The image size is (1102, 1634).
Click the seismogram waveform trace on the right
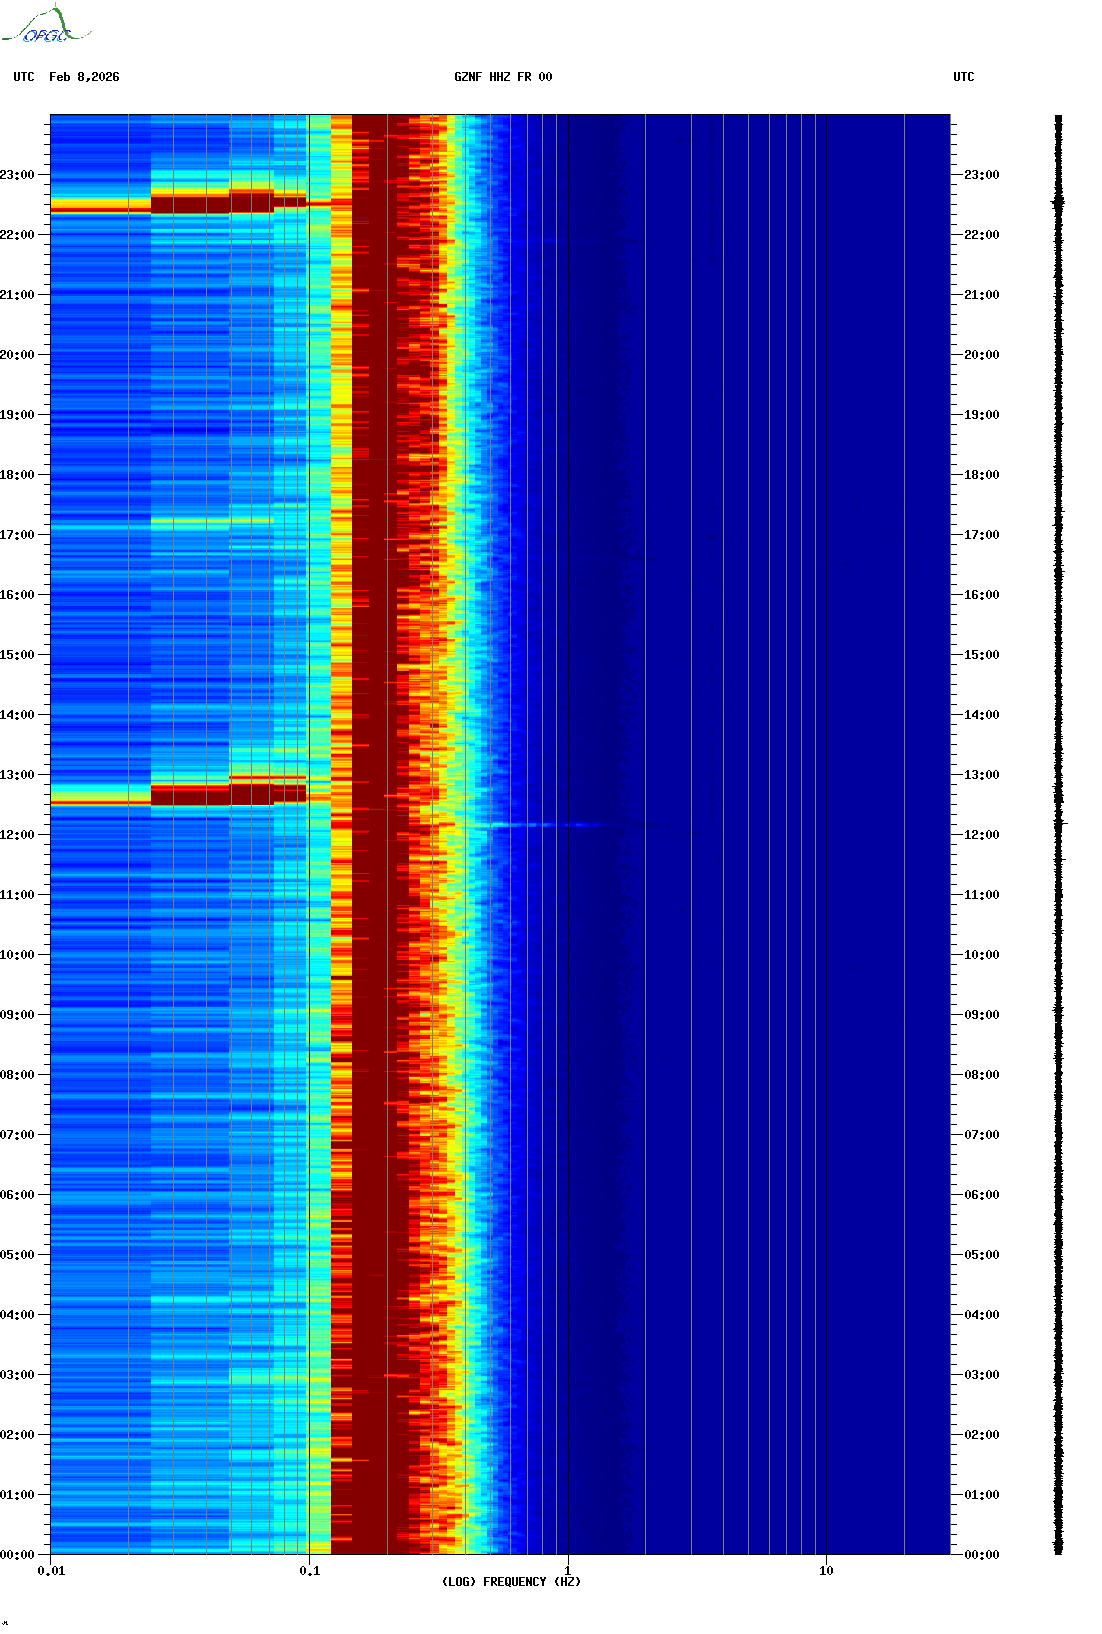click(x=1058, y=835)
